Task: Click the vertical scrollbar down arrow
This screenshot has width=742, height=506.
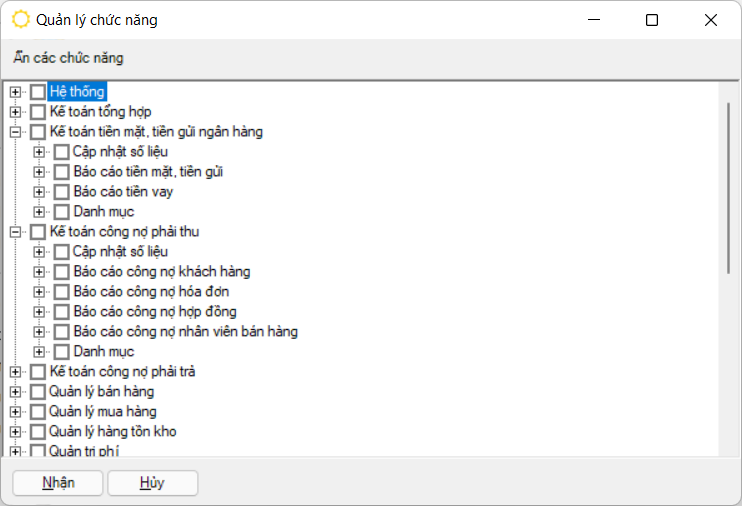Action: pos(728,448)
